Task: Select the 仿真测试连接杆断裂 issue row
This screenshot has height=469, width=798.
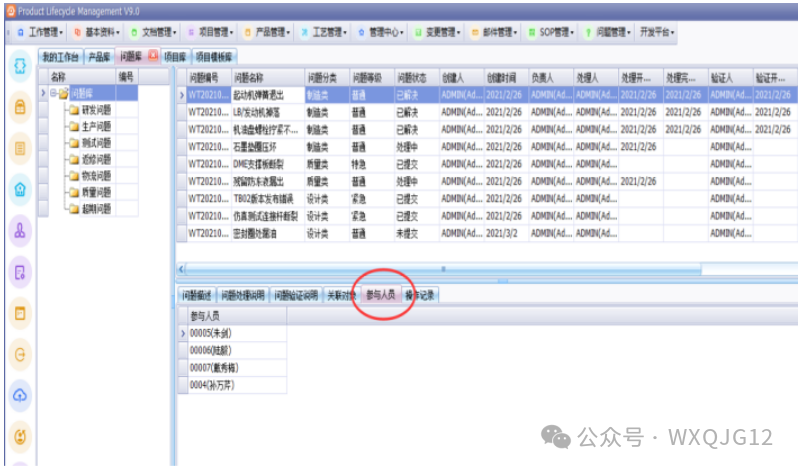Action: [487, 216]
